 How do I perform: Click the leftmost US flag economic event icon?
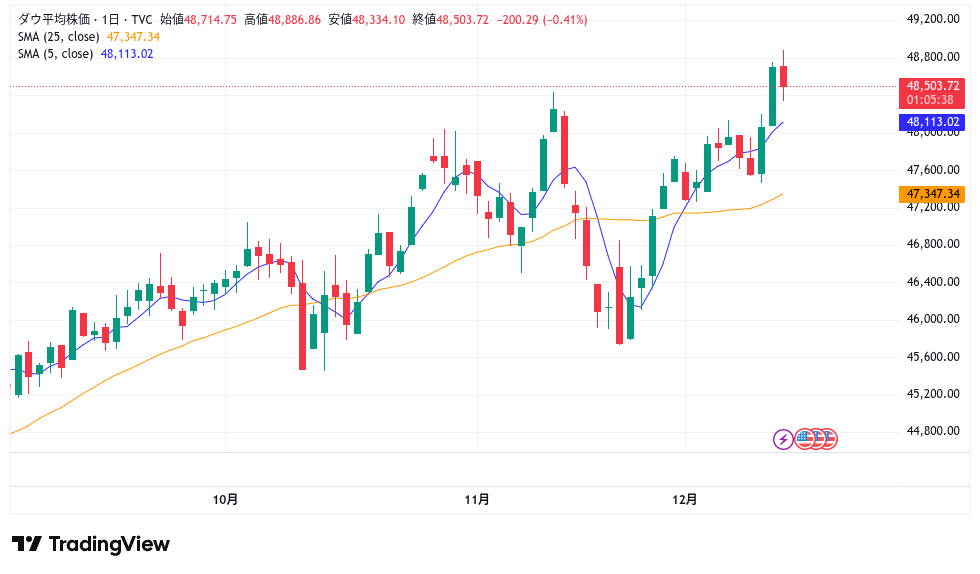pyautogui.click(x=804, y=438)
